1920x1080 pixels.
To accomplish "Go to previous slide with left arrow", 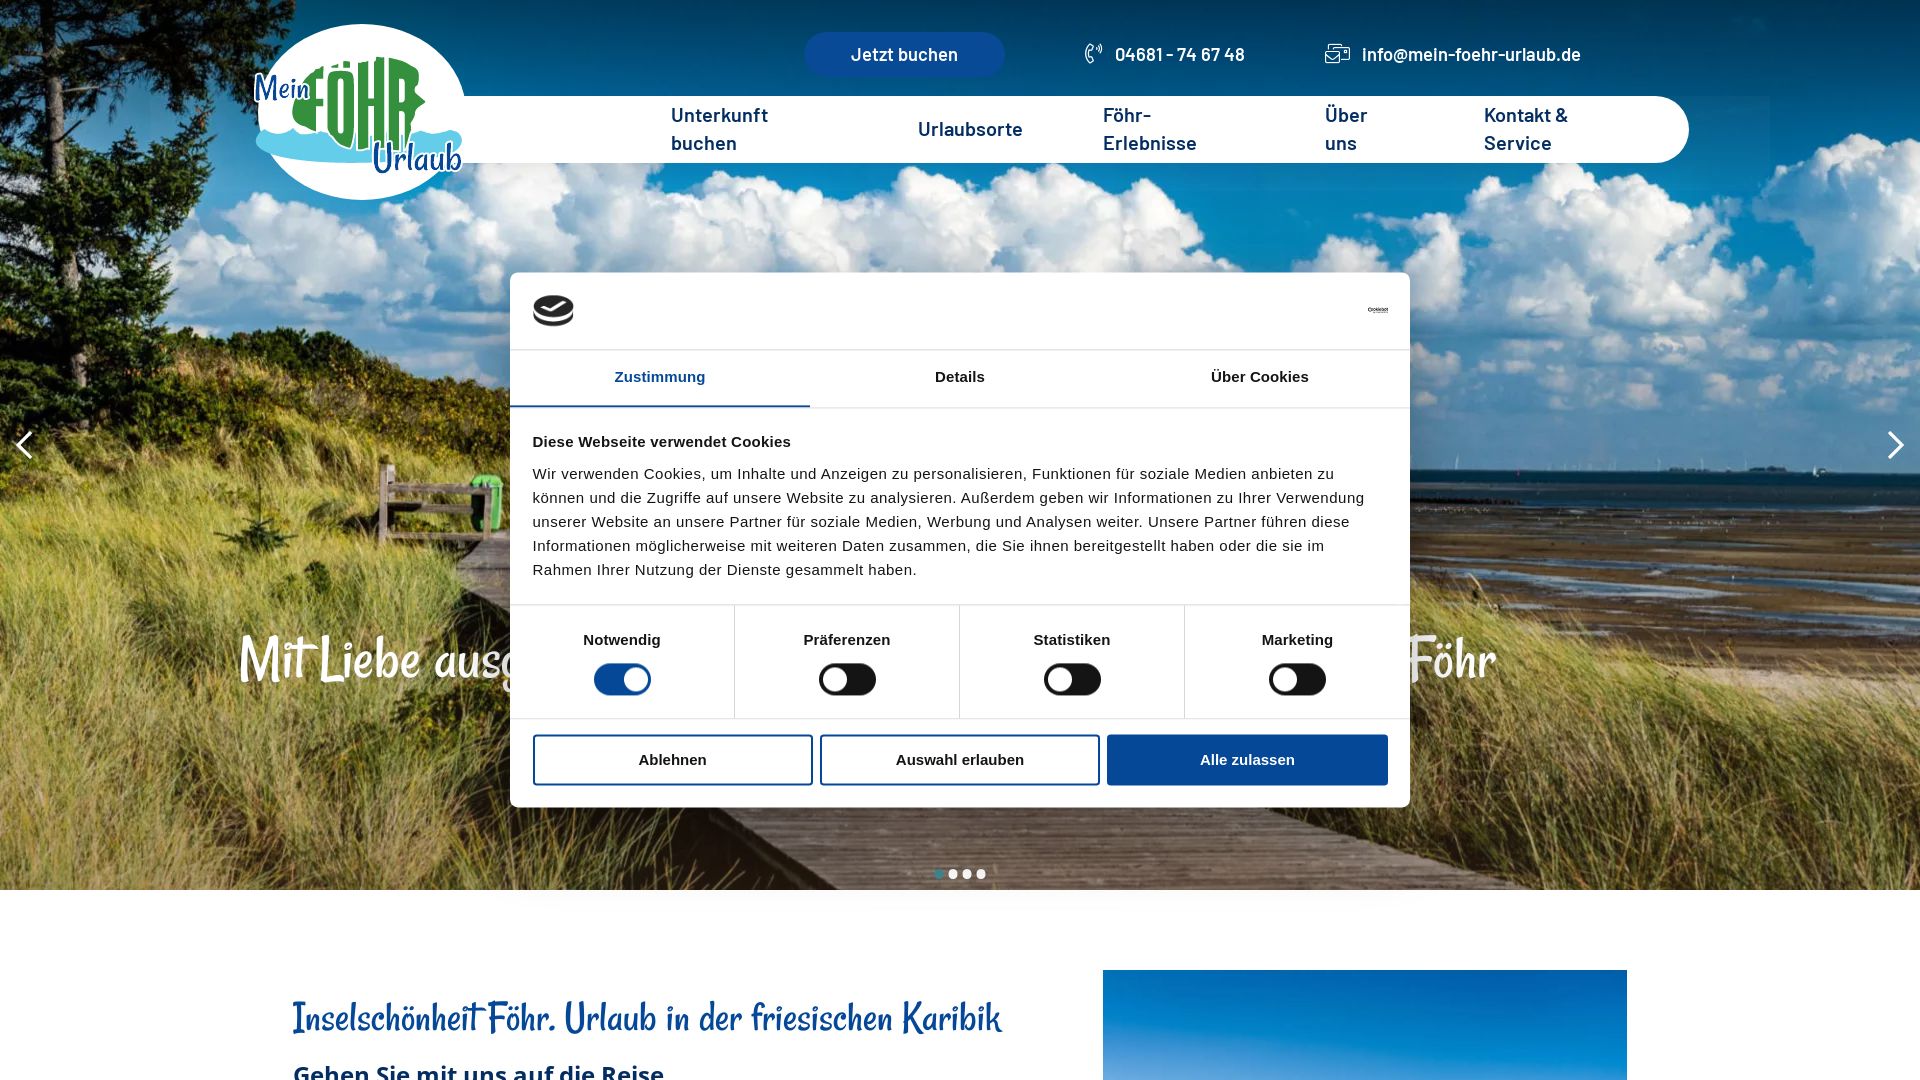I will pyautogui.click(x=24, y=445).
